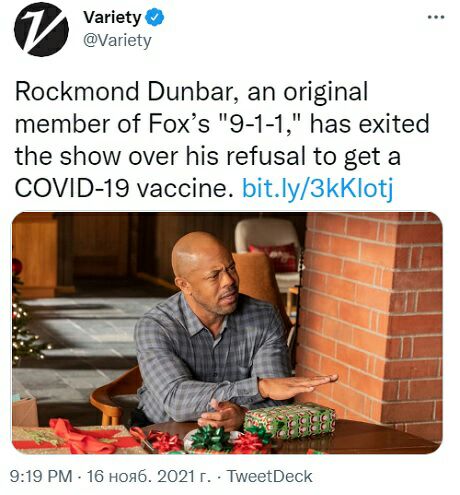The width and height of the screenshot is (460, 495).
Task: Open the @Variety handle link
Action: 117,41
